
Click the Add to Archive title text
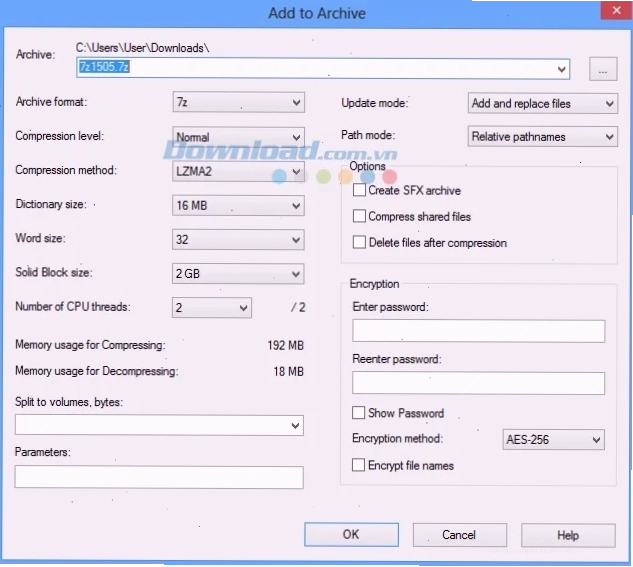[x=317, y=13]
